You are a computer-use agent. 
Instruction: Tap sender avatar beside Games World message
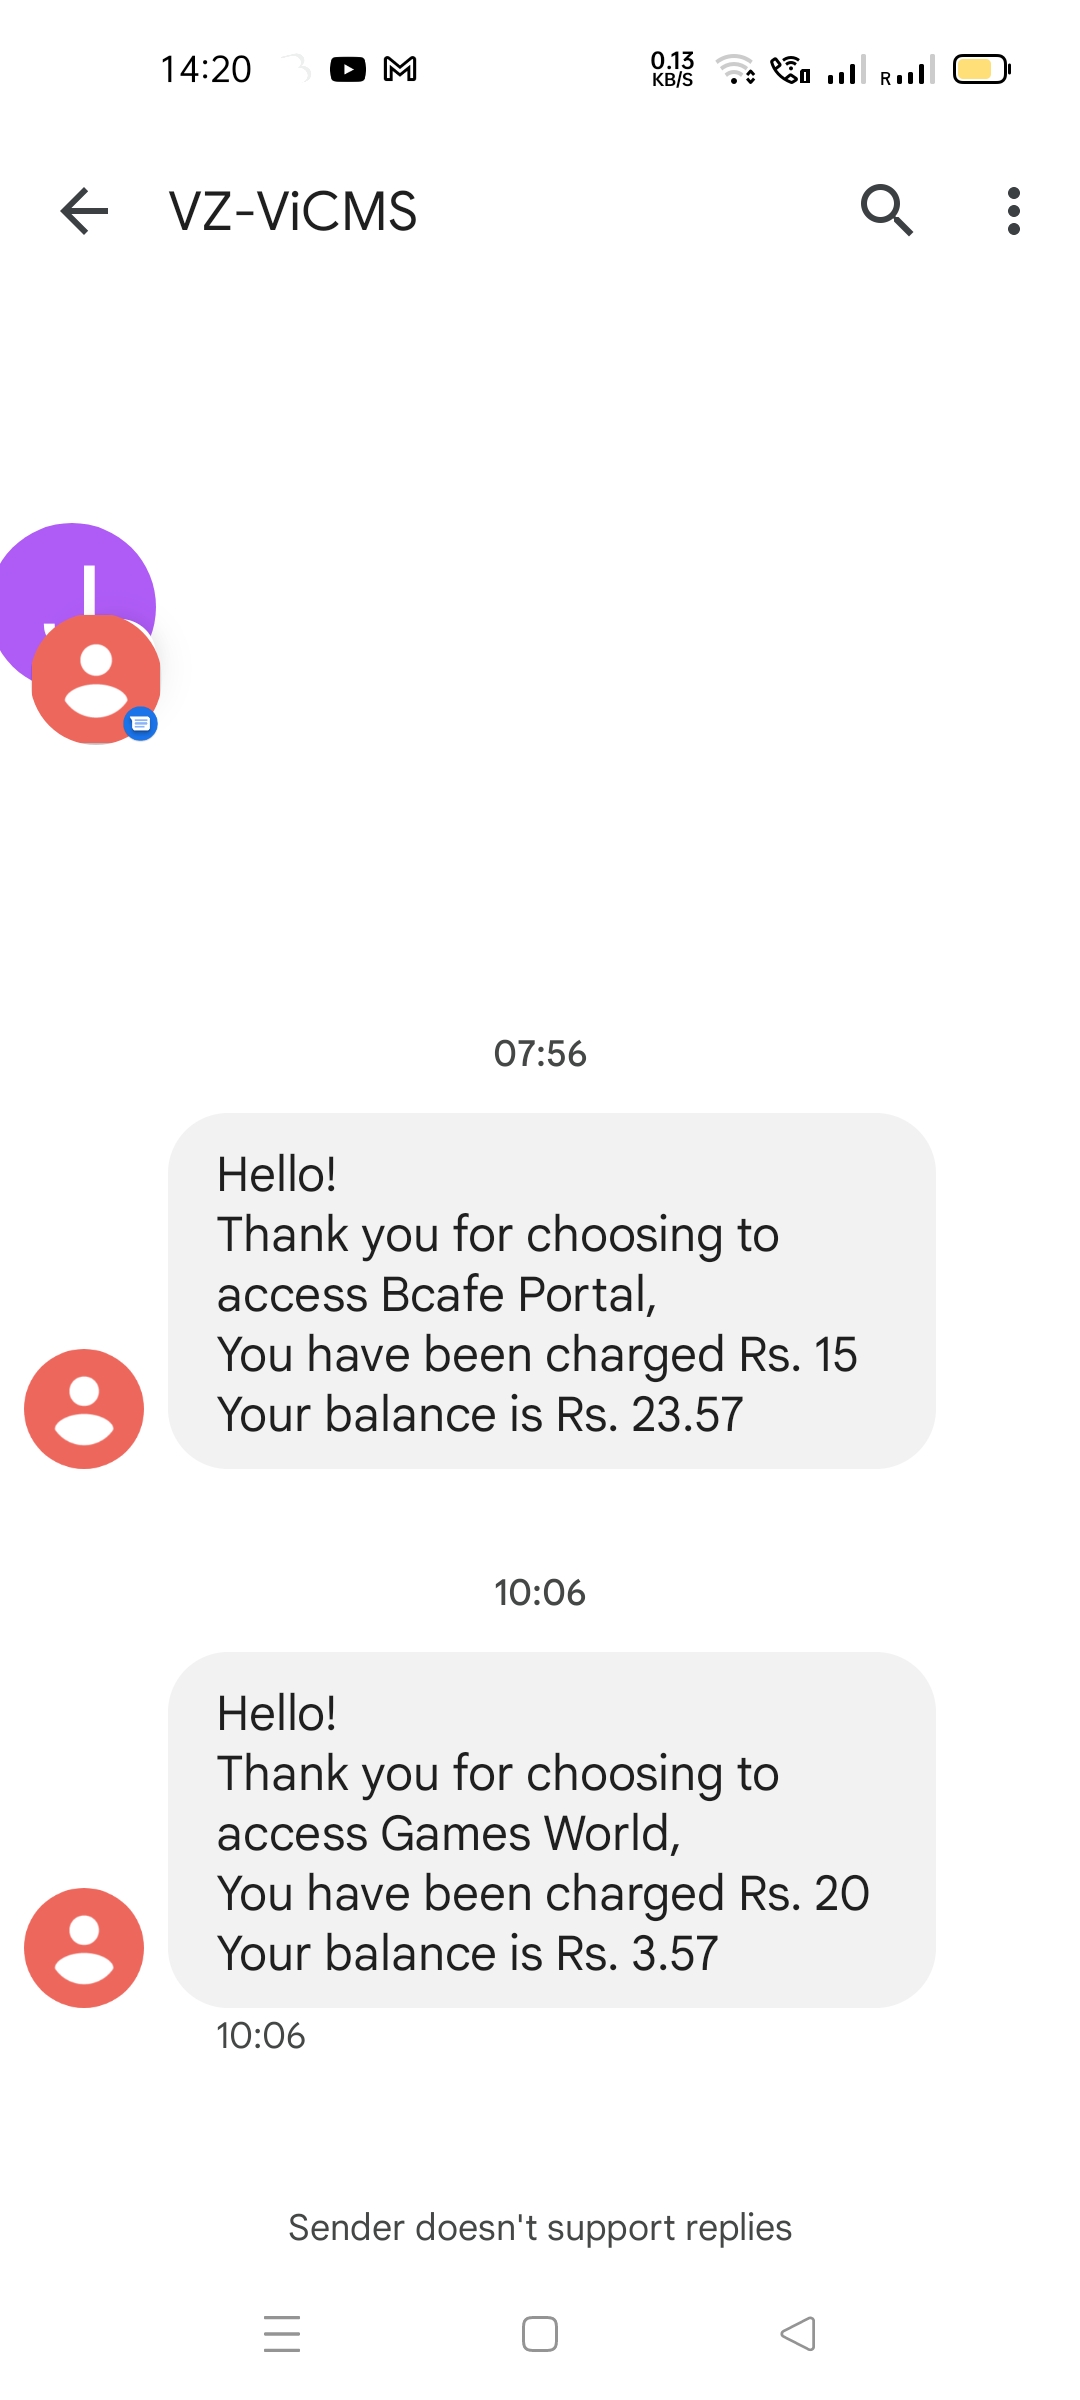[84, 1947]
